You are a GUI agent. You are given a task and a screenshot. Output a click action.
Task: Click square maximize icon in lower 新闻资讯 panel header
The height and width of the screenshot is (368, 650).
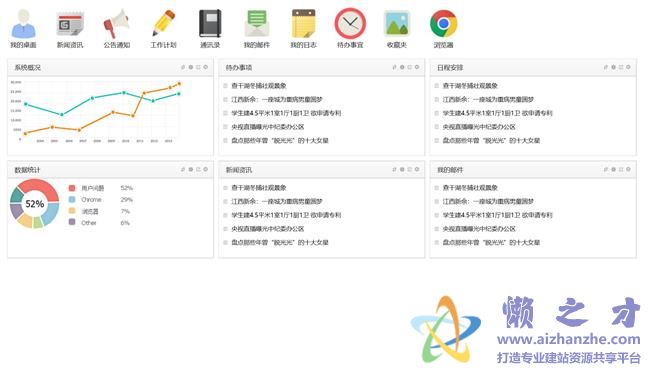click(x=410, y=169)
